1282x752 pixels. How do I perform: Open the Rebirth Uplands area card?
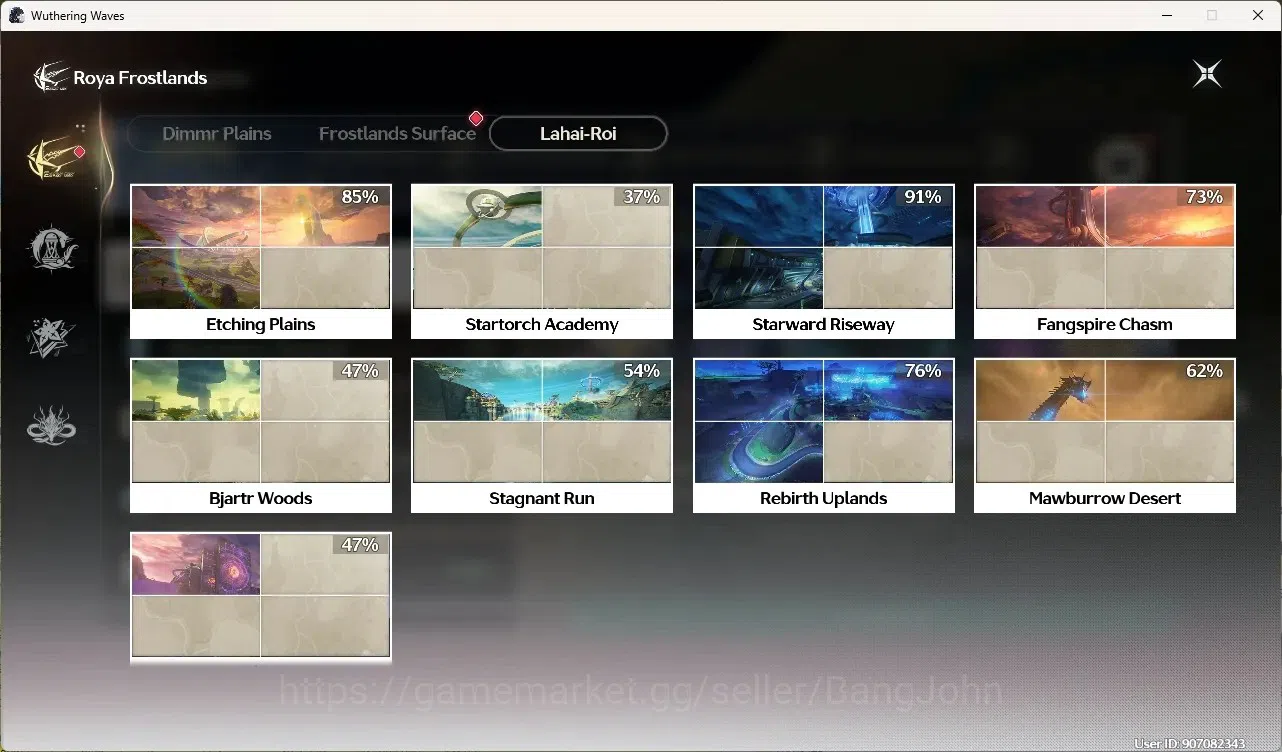tap(824, 436)
